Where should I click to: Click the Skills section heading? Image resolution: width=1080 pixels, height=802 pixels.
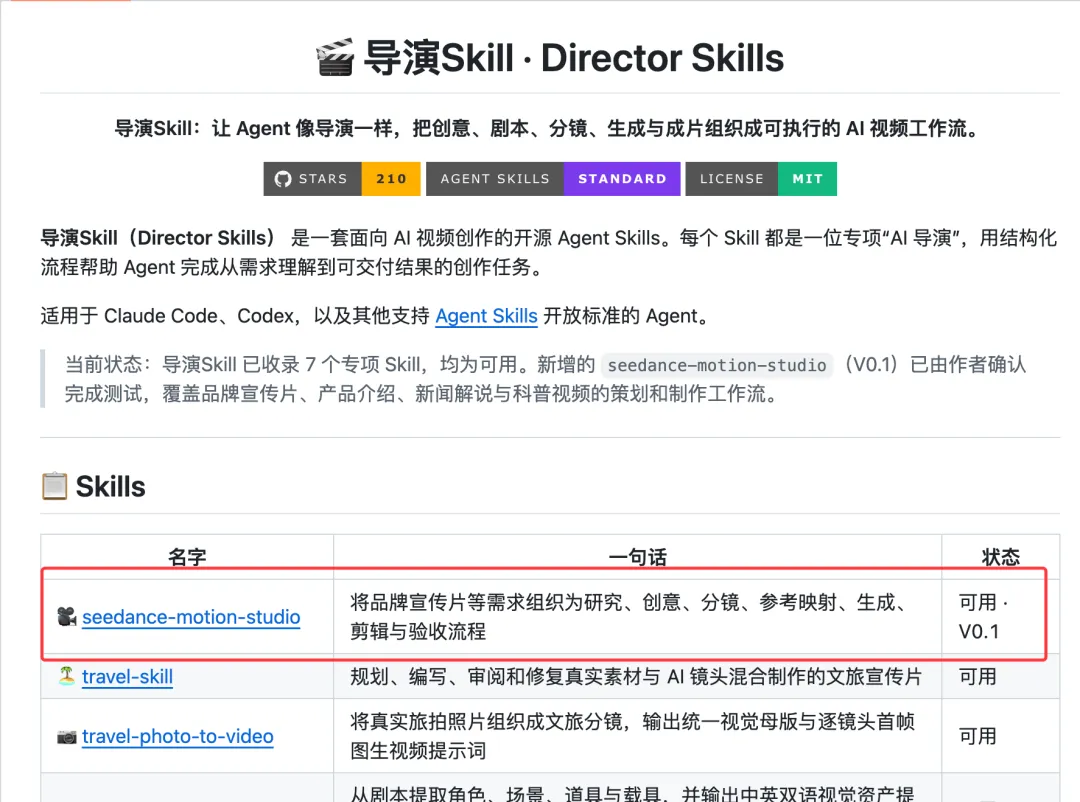tap(110, 486)
